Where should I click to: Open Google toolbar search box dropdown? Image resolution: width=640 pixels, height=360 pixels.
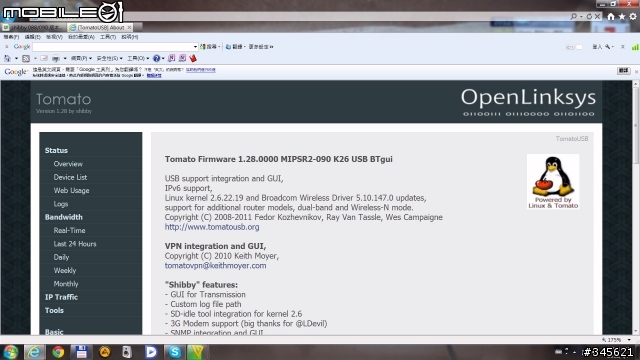(x=195, y=47)
